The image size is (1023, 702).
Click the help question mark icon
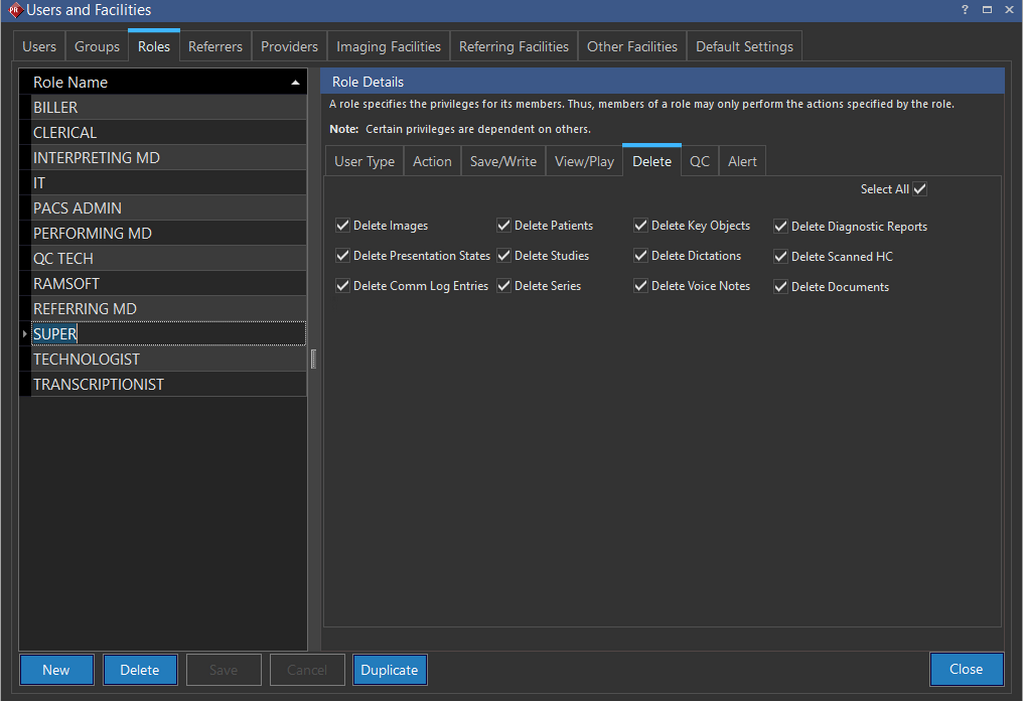pos(965,10)
